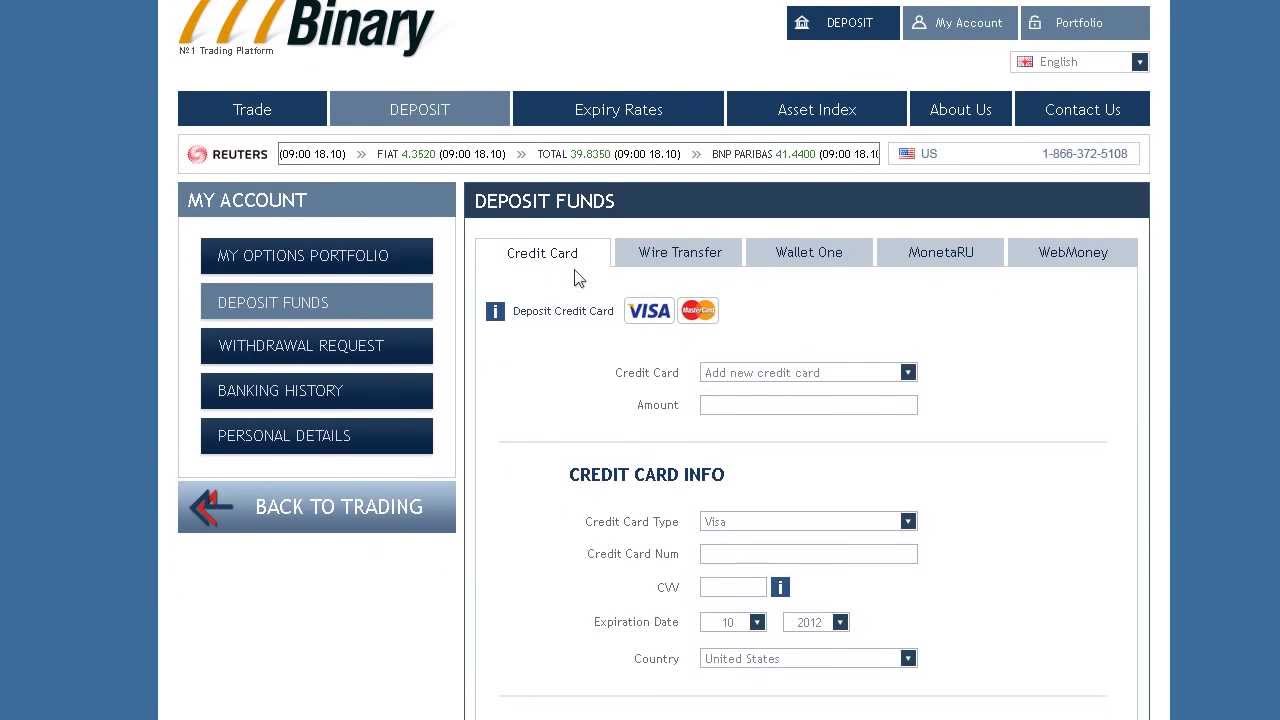Click the UK flag icon in language selector
Viewport: 1280px width, 720px height.
(1025, 62)
